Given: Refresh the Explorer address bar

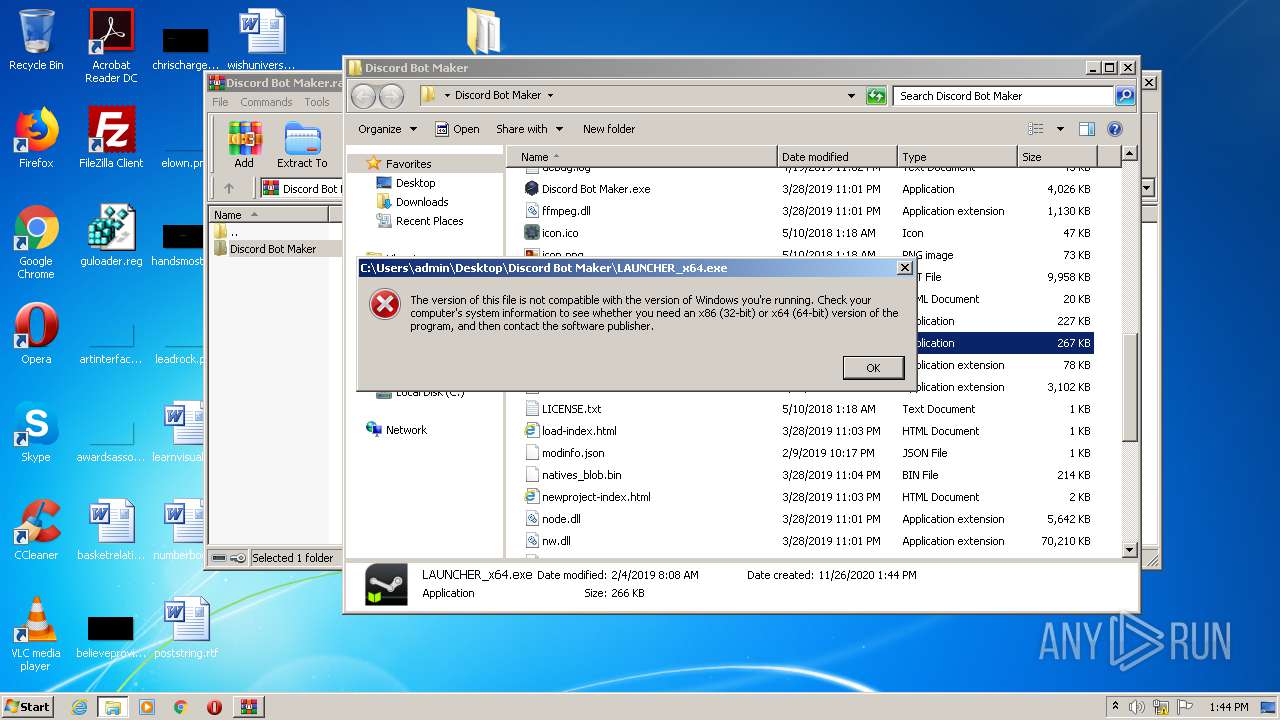Looking at the screenshot, I should tap(876, 96).
